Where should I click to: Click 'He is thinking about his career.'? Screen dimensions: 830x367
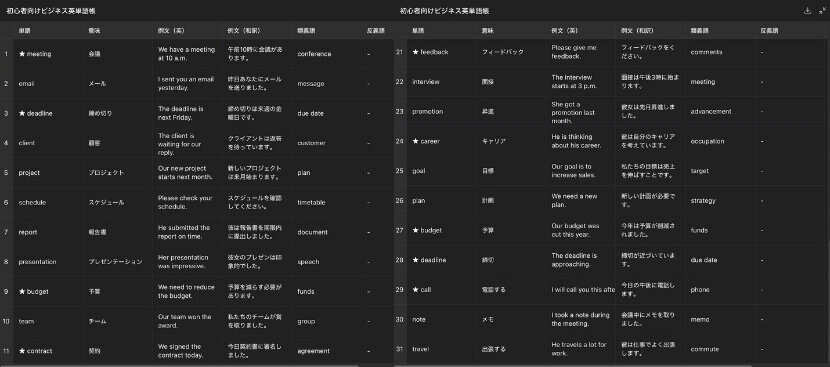(576, 141)
